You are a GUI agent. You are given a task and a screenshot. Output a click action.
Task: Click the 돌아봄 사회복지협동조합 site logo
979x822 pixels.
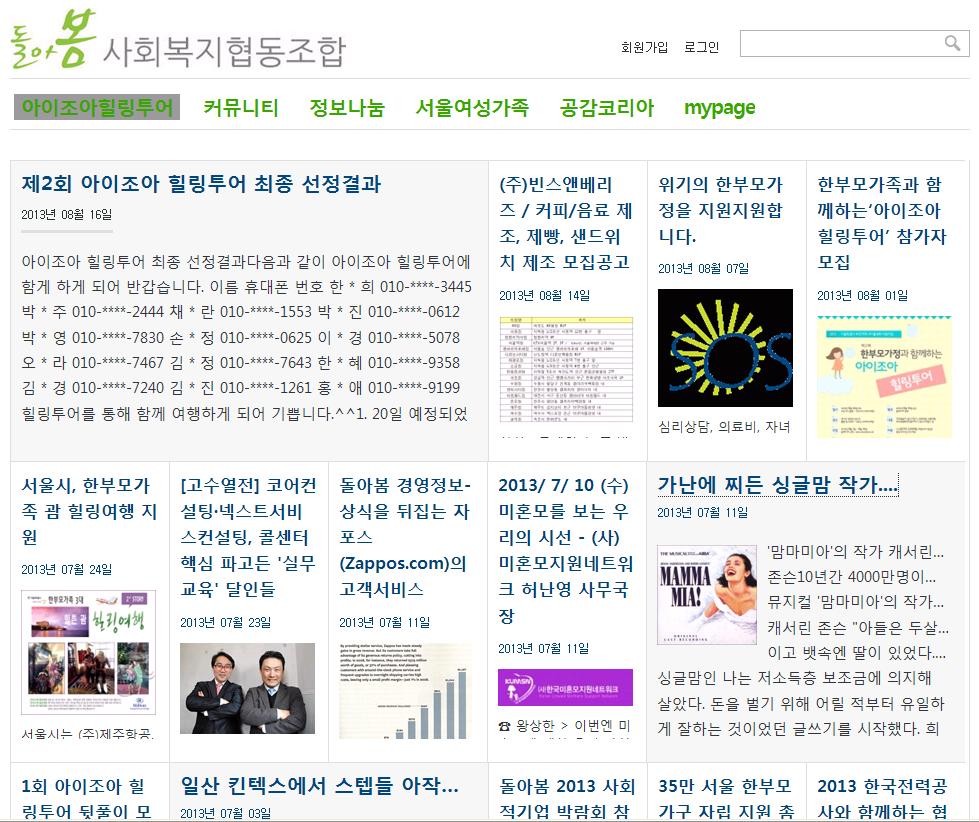point(178,40)
